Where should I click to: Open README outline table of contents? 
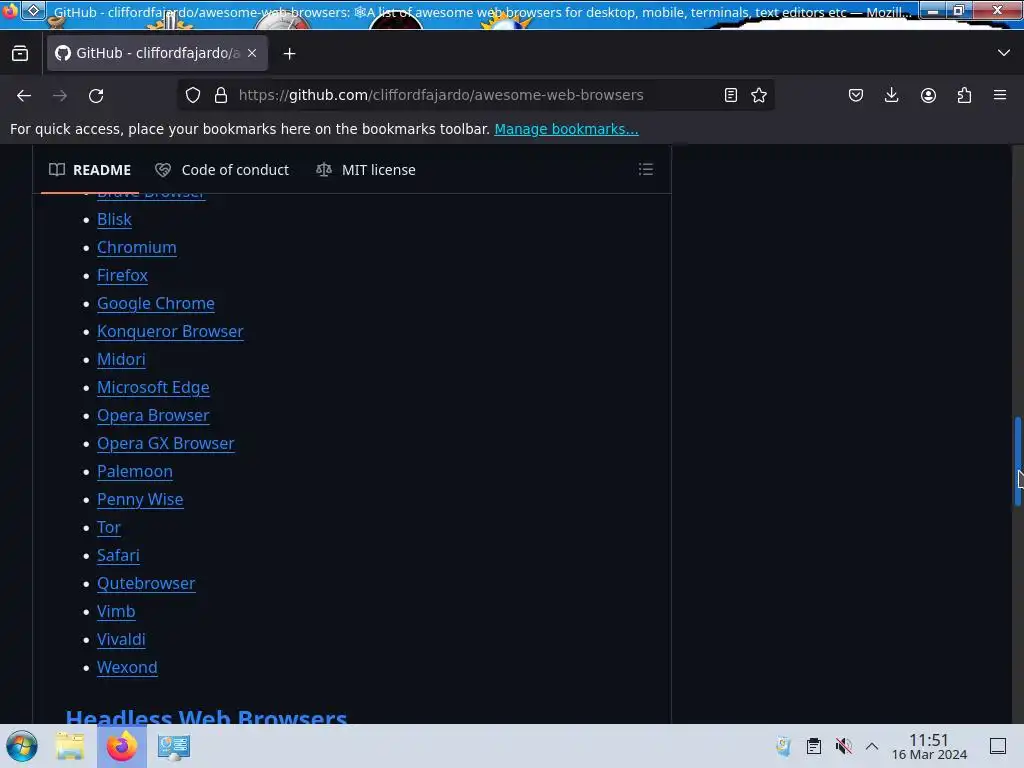(646, 170)
